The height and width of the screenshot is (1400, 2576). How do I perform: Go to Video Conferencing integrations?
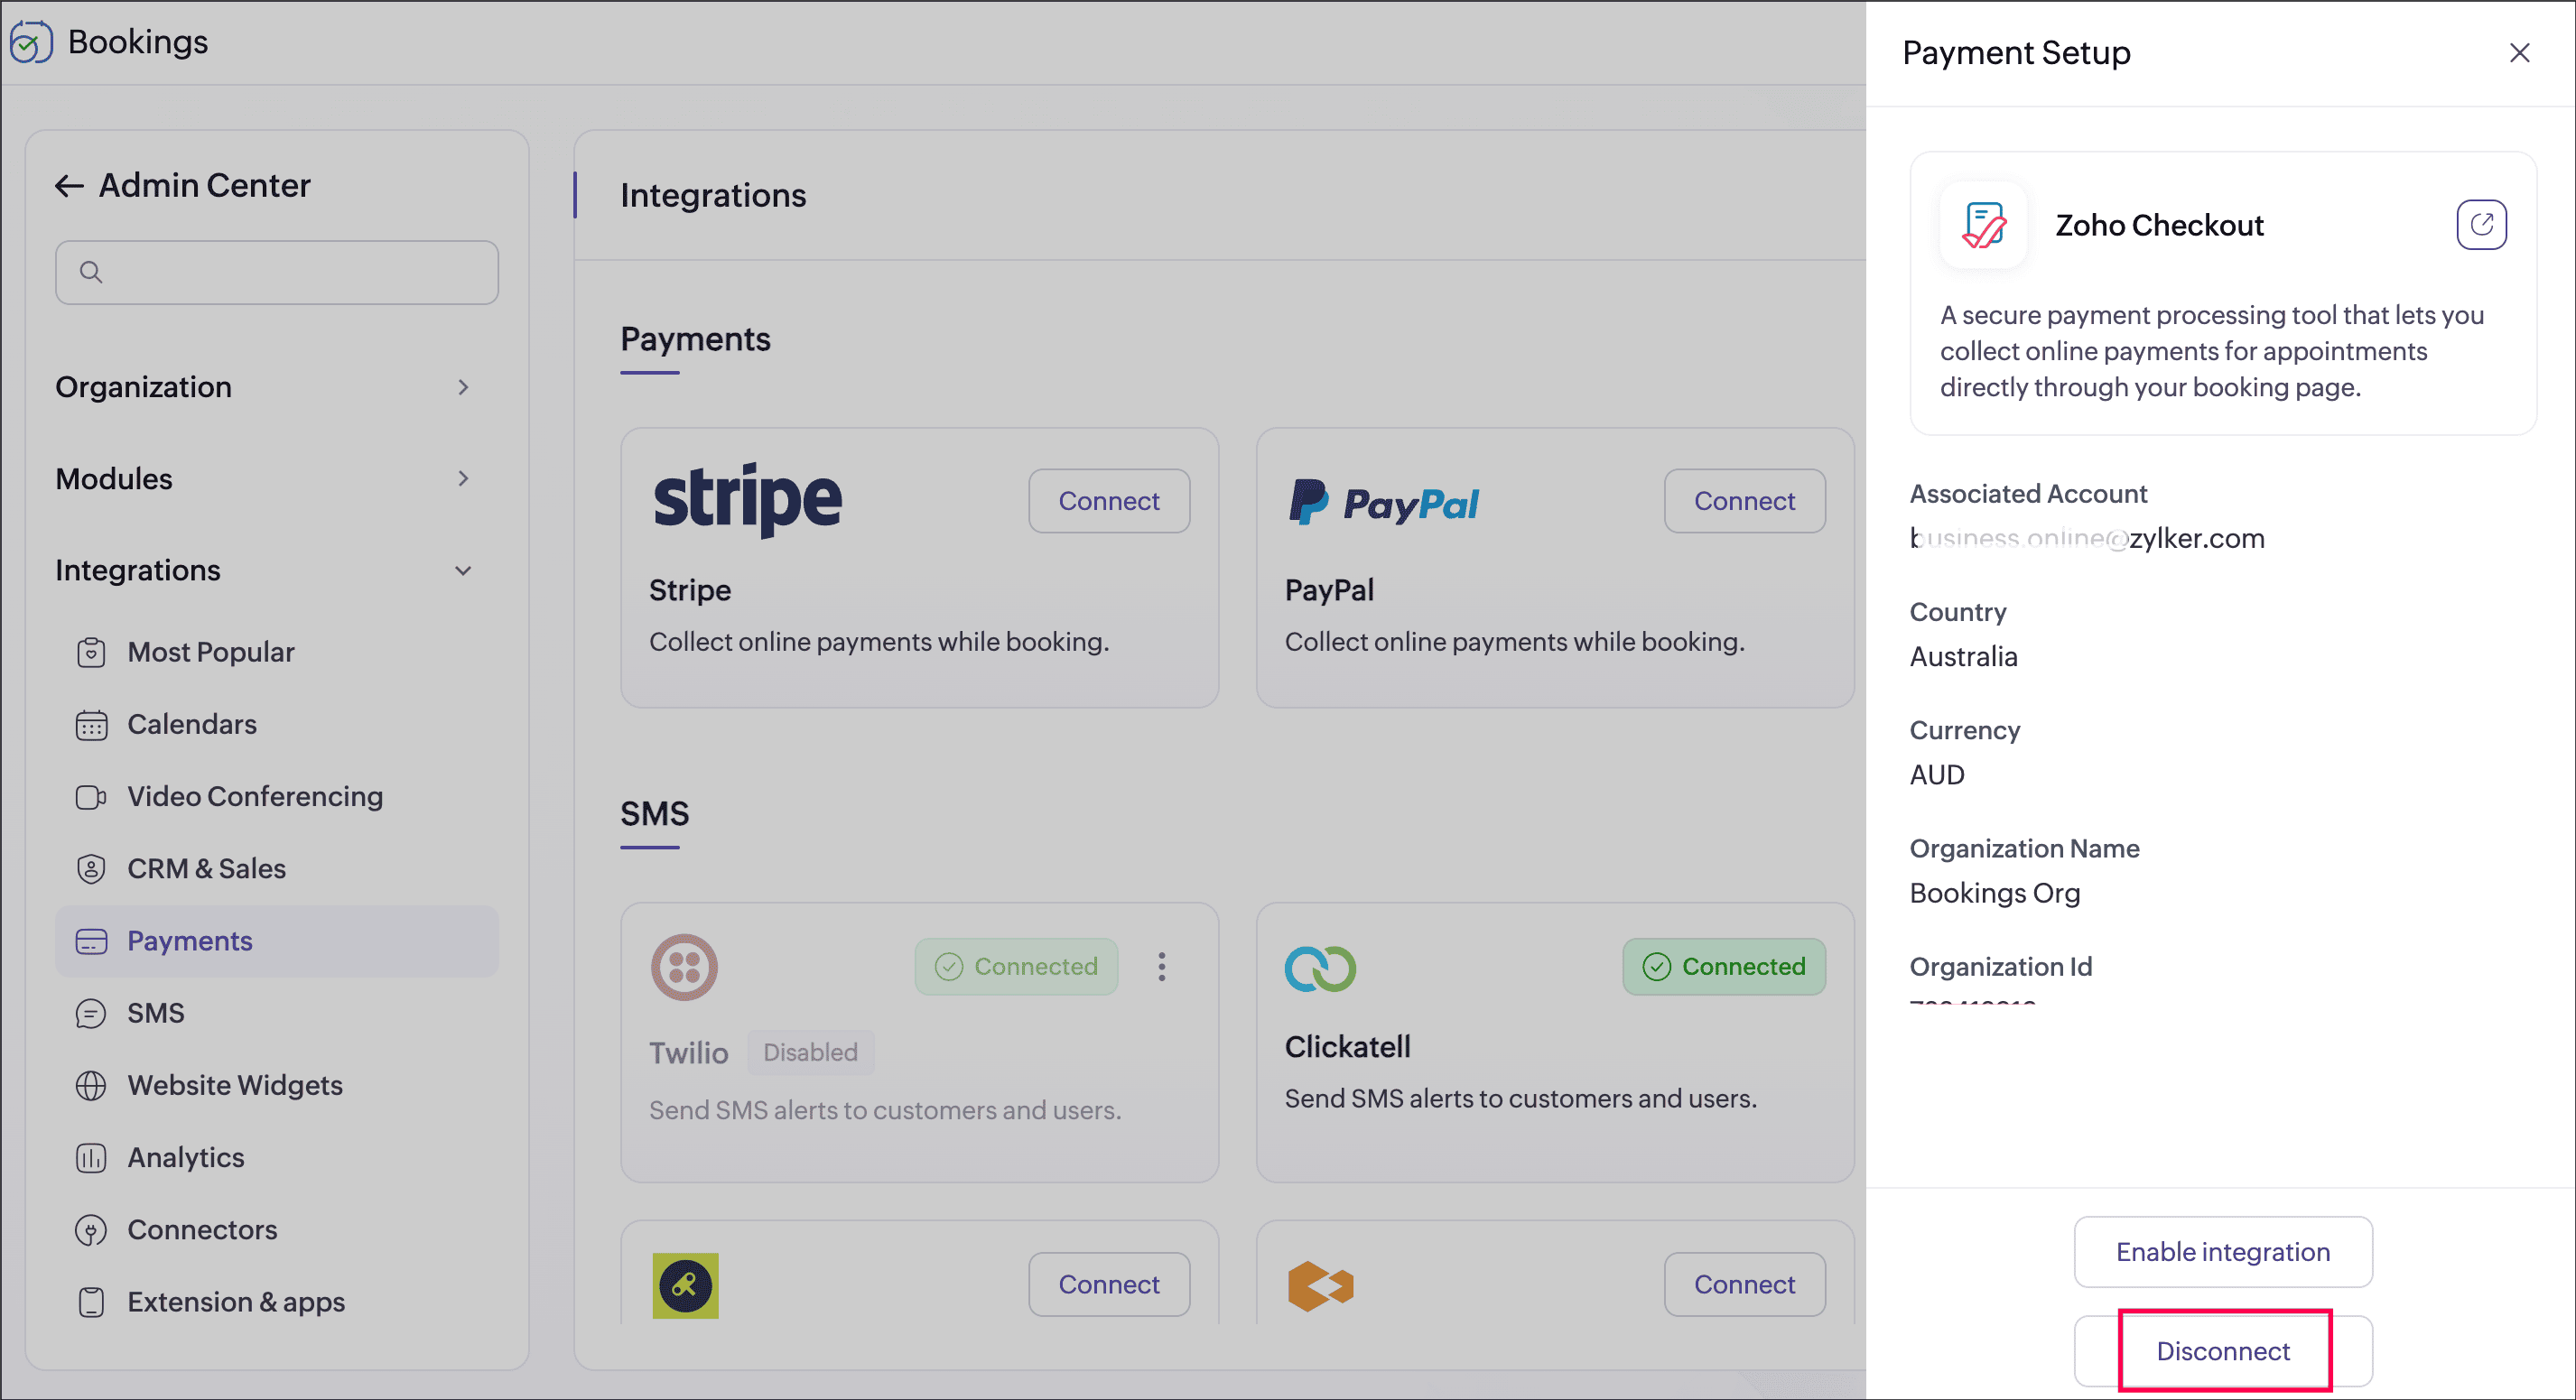click(254, 796)
